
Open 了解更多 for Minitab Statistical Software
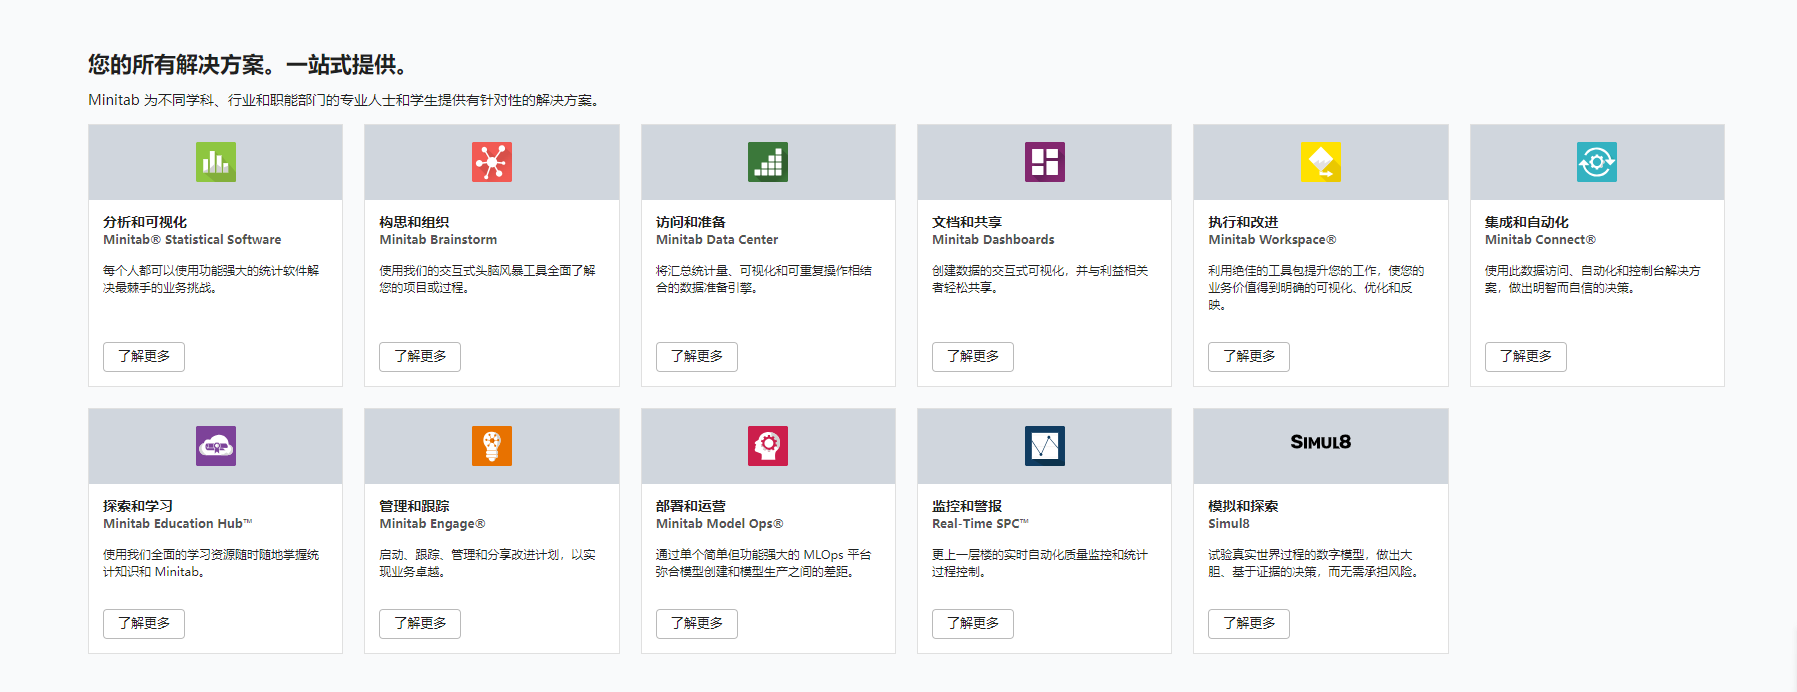pyautogui.click(x=144, y=357)
